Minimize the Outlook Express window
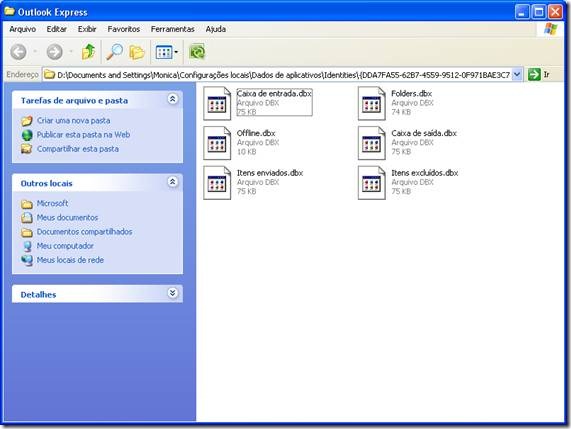This screenshot has width=571, height=429. point(522,12)
